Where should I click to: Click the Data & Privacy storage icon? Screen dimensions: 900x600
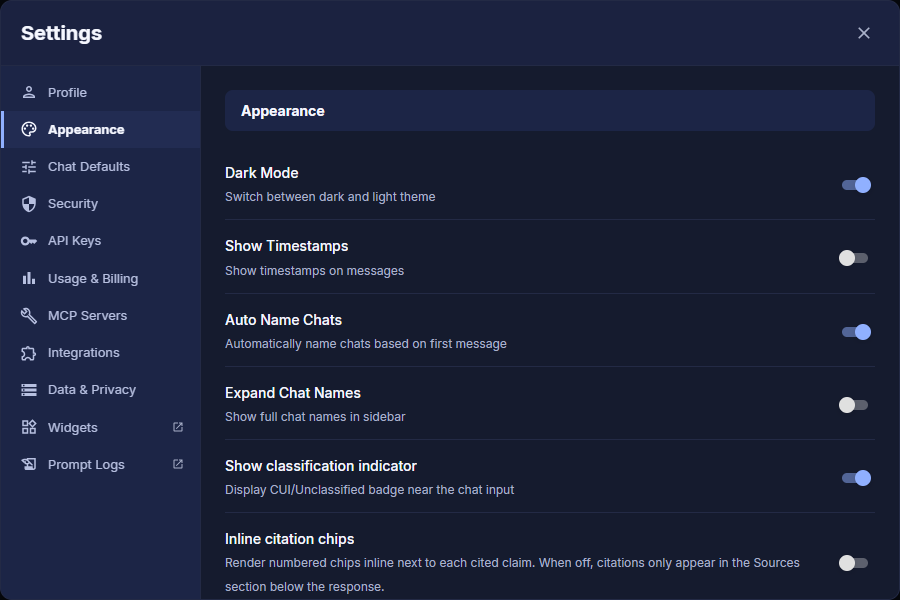coord(29,390)
